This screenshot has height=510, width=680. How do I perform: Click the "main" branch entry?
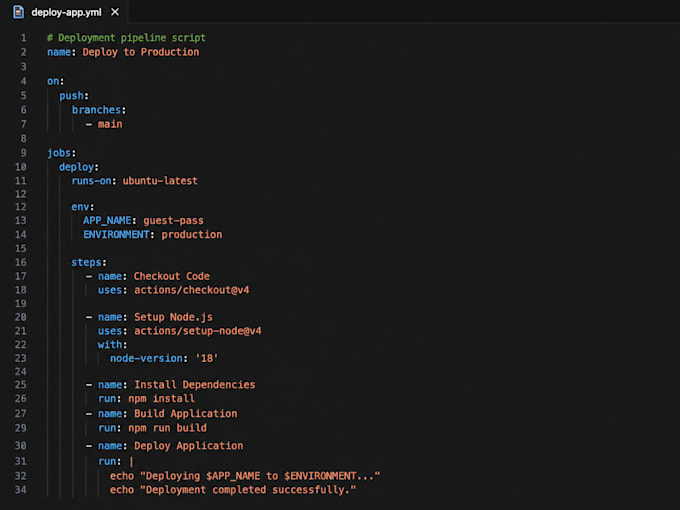click(x=110, y=124)
